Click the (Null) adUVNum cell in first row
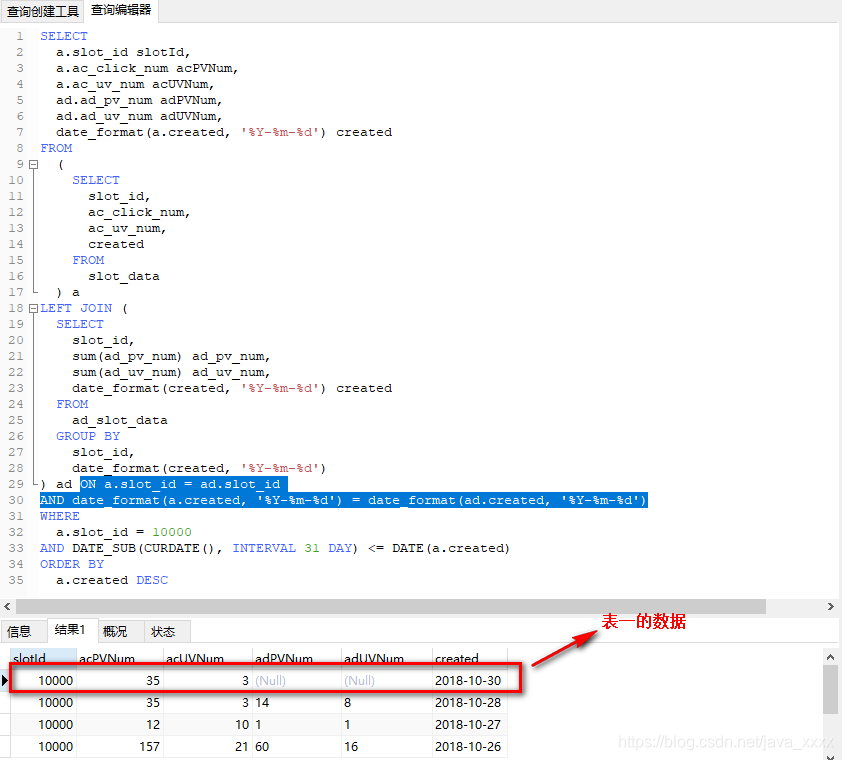 (x=387, y=681)
